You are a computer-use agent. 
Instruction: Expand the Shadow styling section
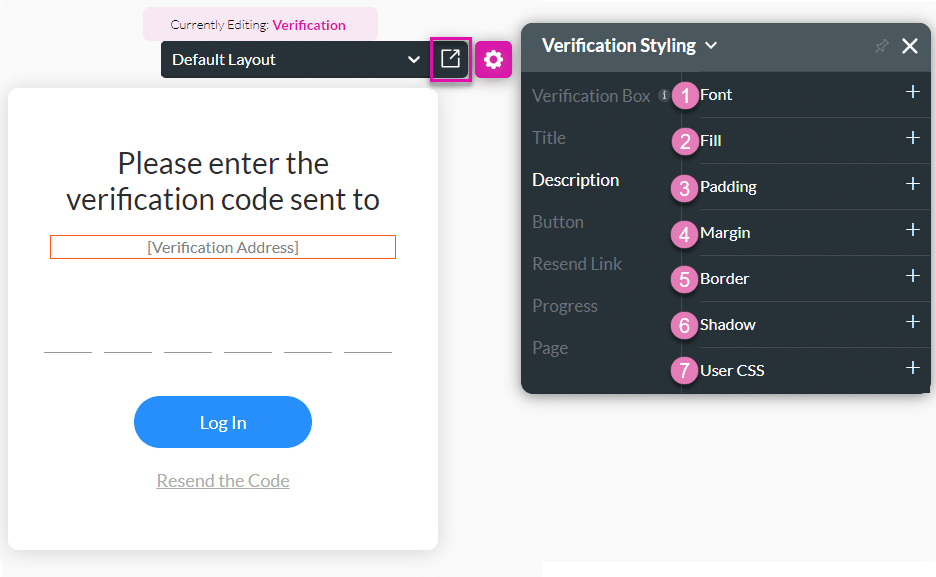point(912,322)
